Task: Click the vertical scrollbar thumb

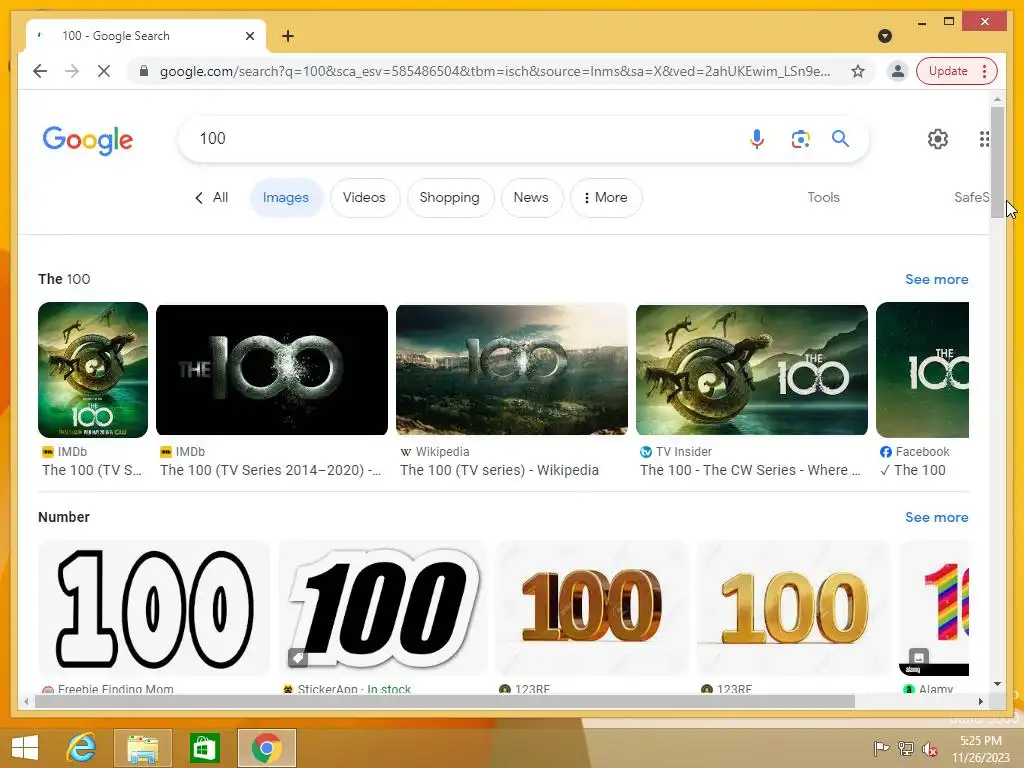Action: coord(997,162)
